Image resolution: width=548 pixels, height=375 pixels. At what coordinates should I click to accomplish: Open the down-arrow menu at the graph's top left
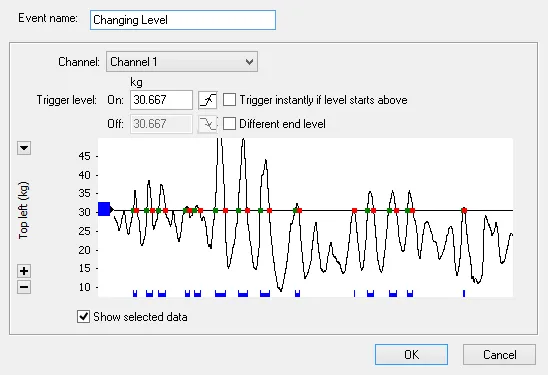point(24,148)
